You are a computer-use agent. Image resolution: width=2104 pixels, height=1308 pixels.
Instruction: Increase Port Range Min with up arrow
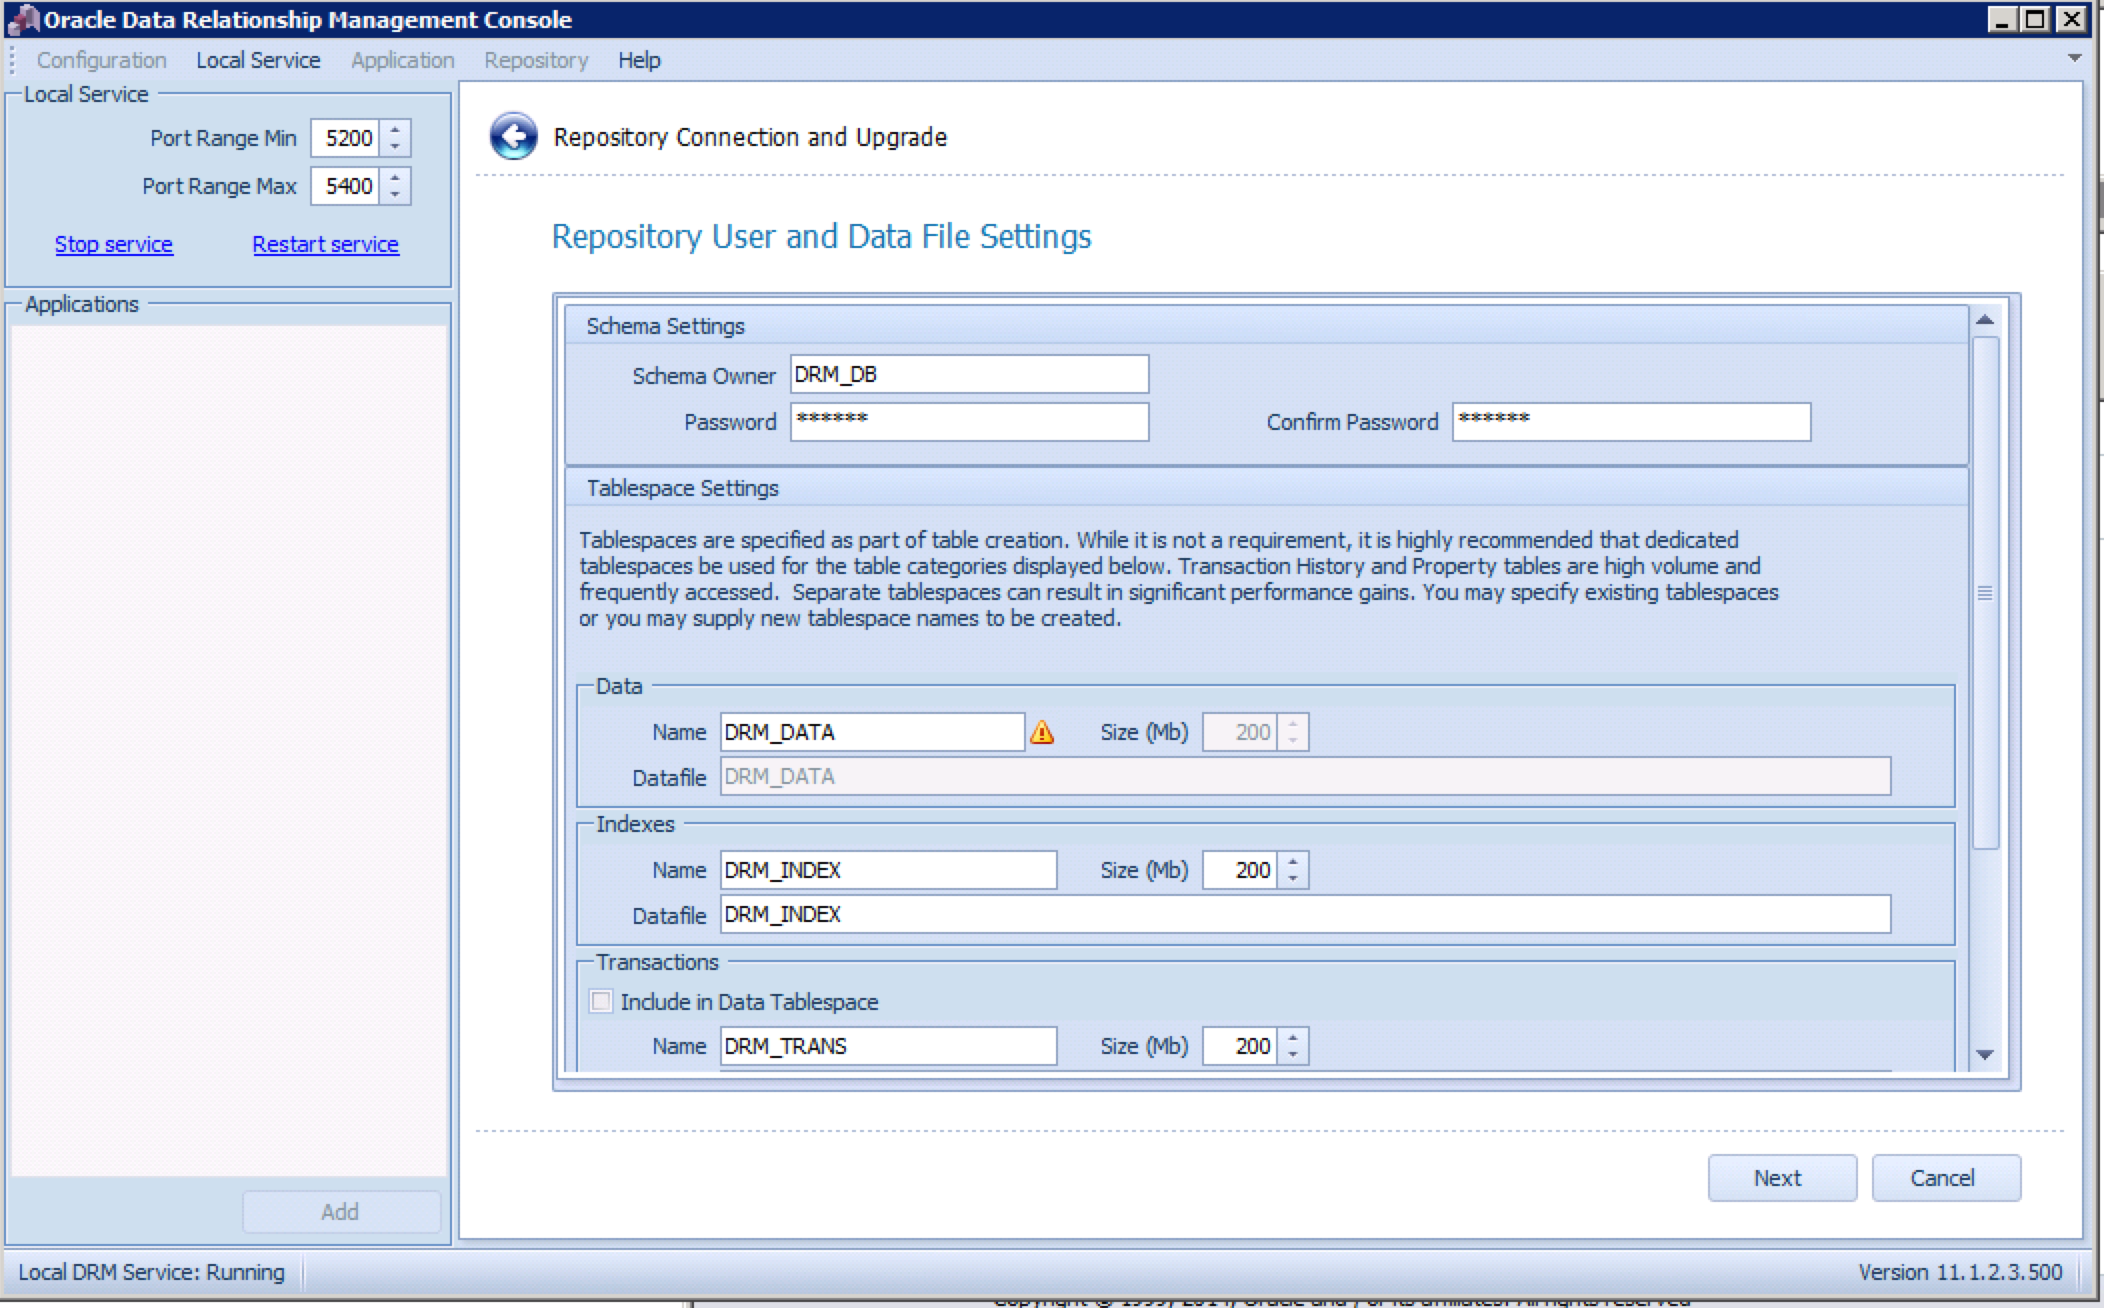point(395,129)
